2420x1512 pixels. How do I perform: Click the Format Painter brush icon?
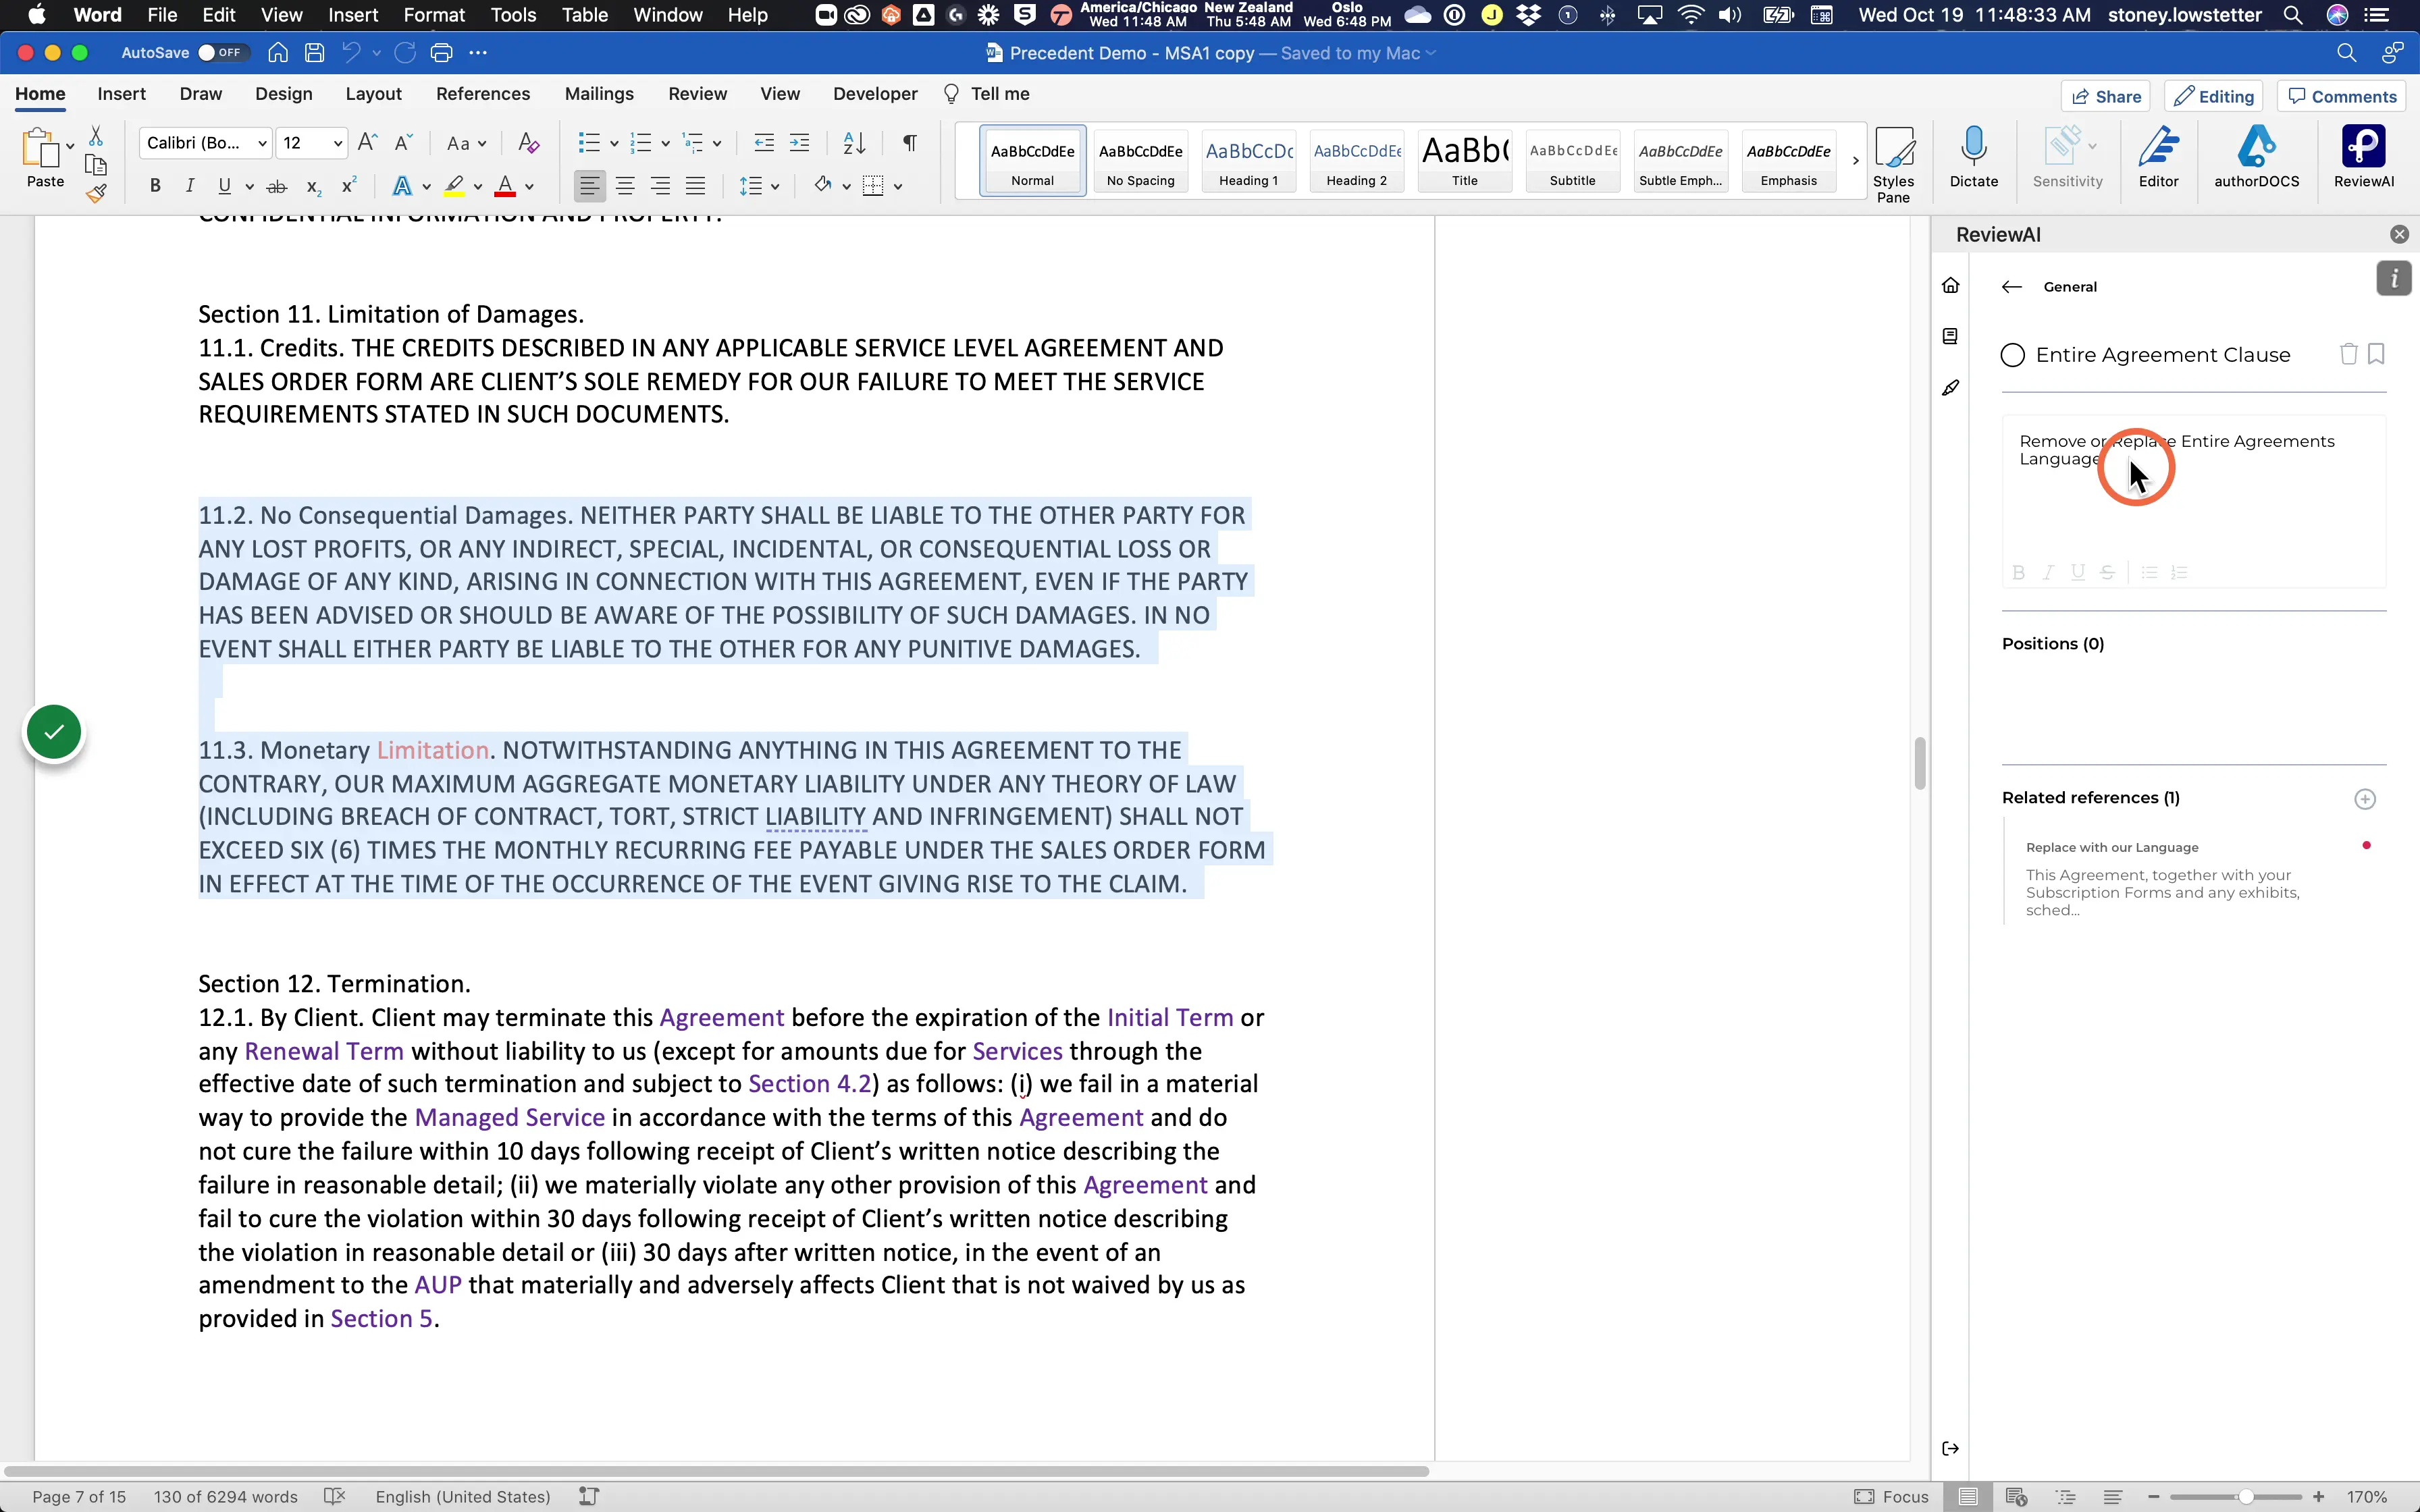96,194
